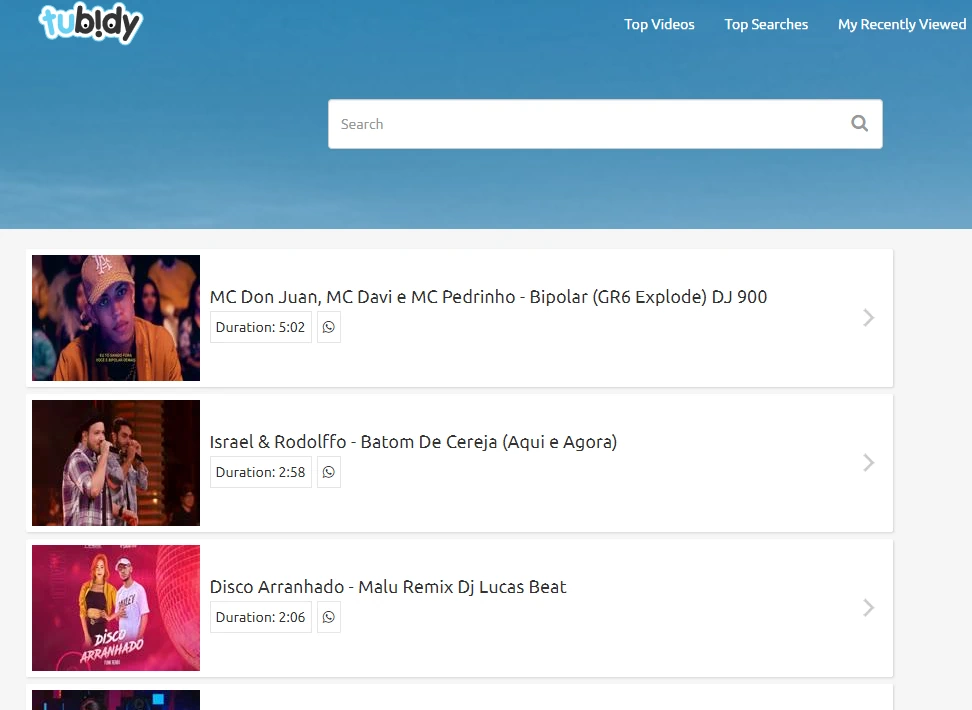Open link 'Disco Arranhado - Malu Remix Dj Lucas Beat'
The image size is (972, 710).
click(388, 587)
